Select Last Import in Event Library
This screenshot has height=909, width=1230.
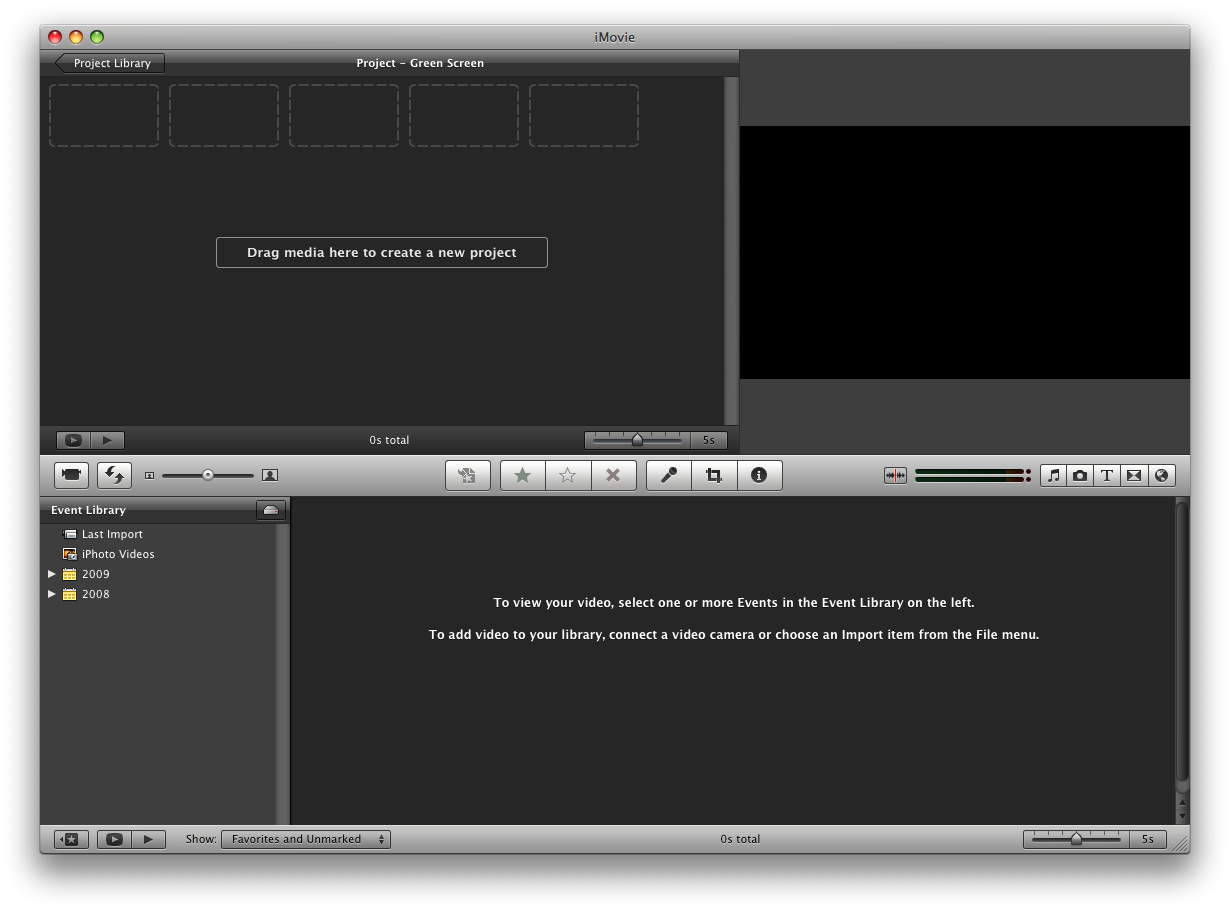point(112,534)
